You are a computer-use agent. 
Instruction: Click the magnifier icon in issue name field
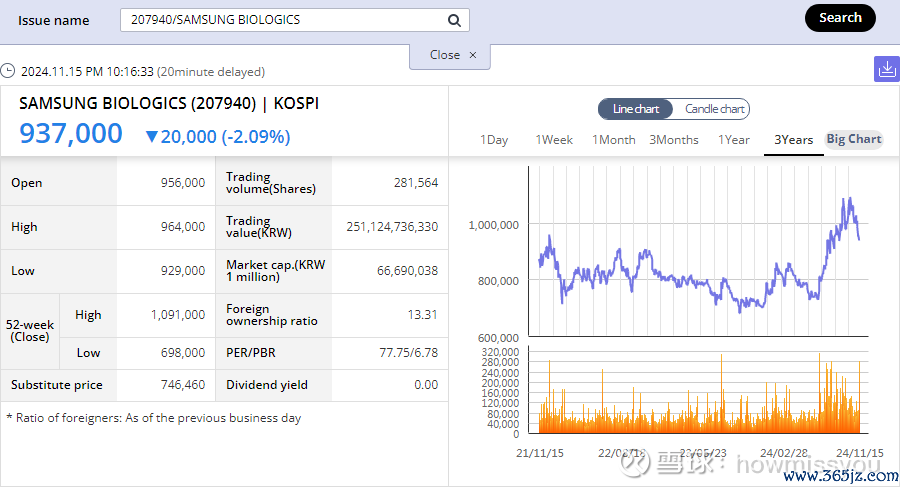click(x=455, y=21)
